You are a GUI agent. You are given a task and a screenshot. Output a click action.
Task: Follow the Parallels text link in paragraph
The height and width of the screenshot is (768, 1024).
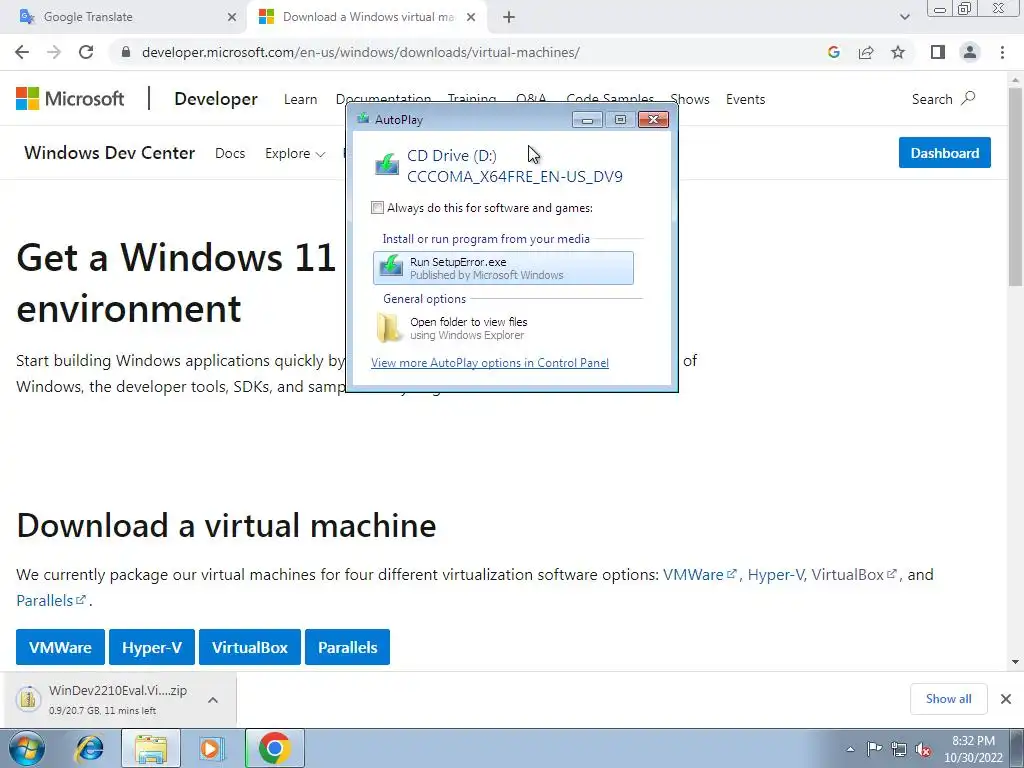coord(51,600)
